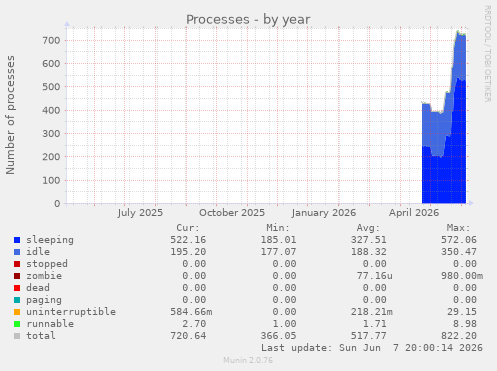The height and width of the screenshot is (371, 497).
Task: Click the 'stopped' legend label
Action: tap(47, 264)
